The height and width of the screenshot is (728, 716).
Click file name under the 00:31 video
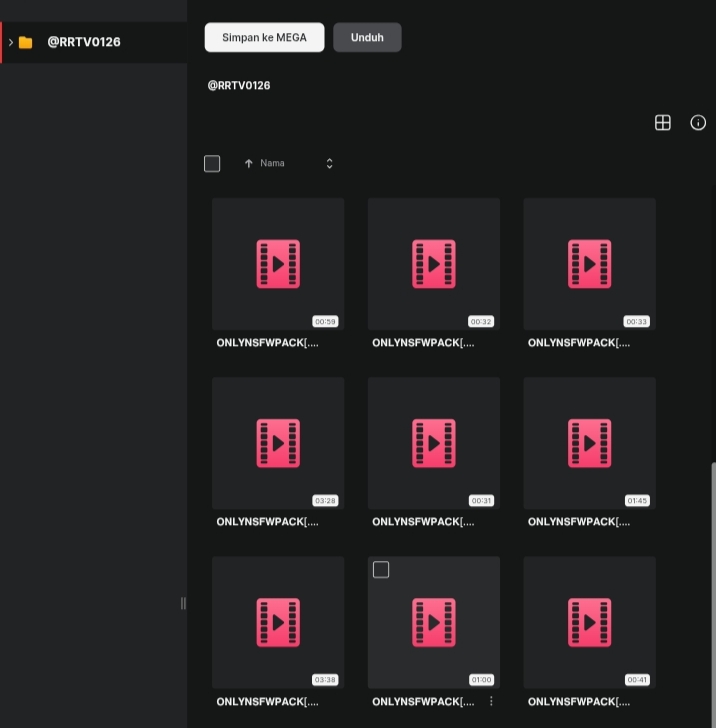423,522
